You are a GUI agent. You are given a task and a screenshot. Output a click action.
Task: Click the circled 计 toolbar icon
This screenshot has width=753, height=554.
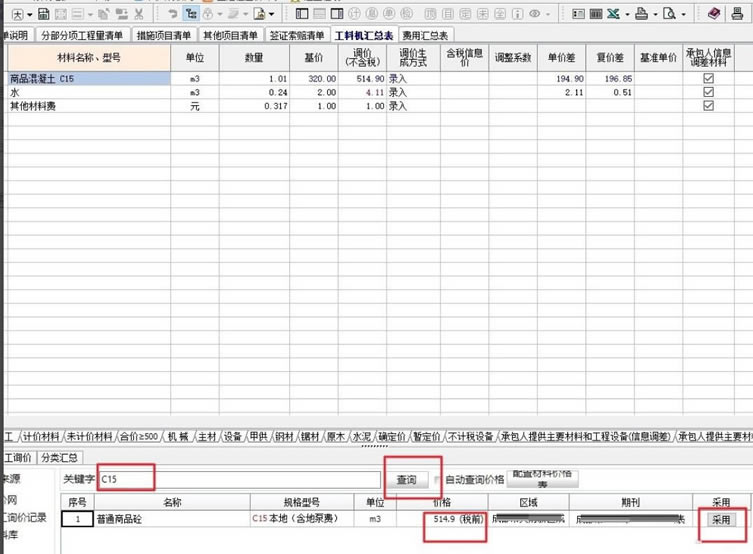[x=354, y=14]
